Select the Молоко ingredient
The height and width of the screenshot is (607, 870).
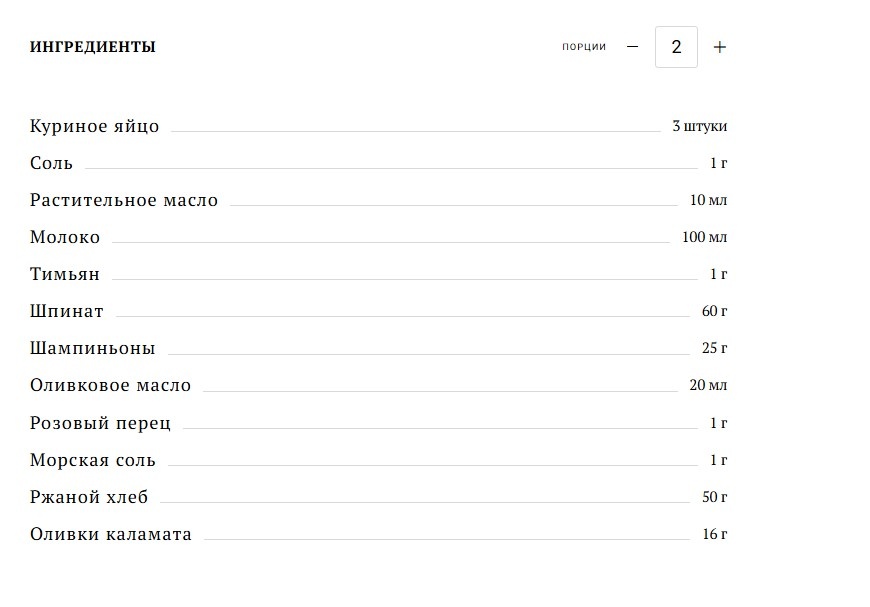pos(65,238)
